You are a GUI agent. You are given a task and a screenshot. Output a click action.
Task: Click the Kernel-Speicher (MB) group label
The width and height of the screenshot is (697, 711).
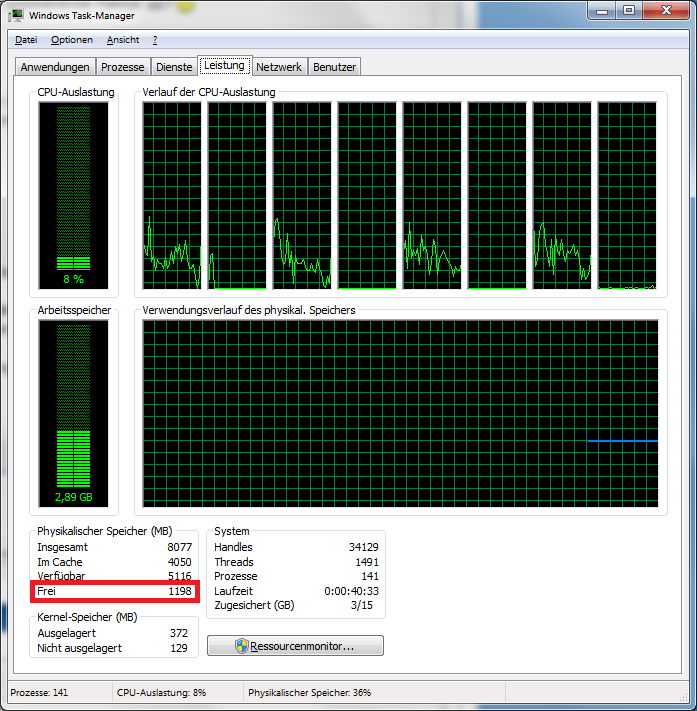click(87, 617)
